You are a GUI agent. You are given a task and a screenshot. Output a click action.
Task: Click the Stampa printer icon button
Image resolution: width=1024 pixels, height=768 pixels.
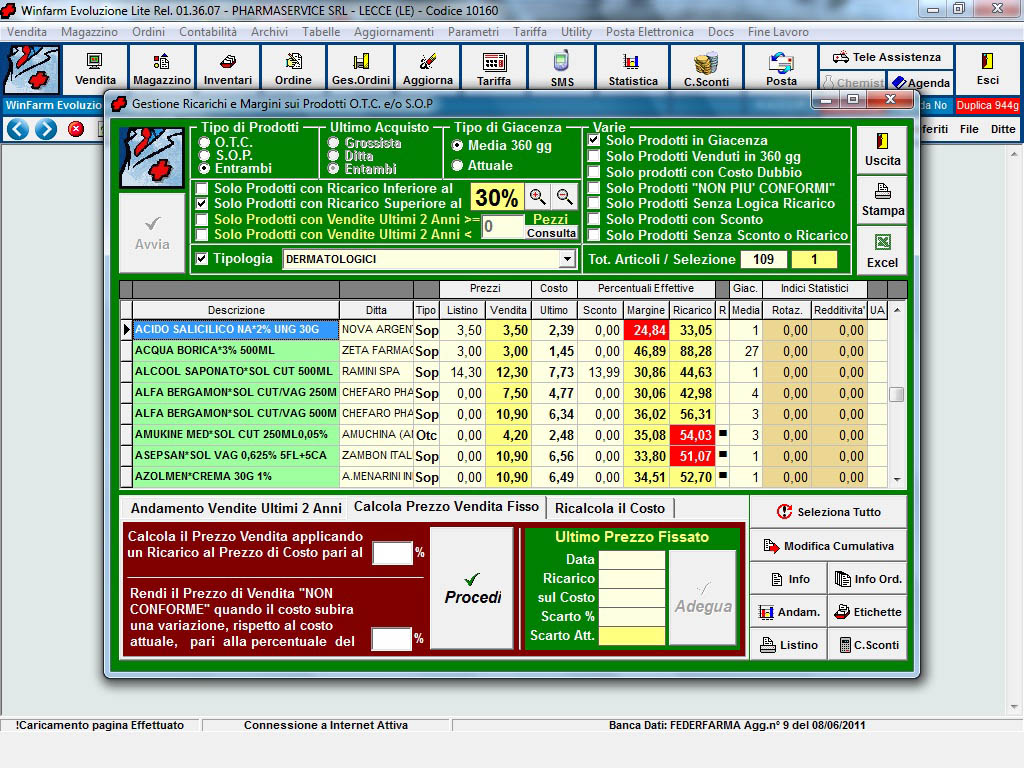point(882,199)
